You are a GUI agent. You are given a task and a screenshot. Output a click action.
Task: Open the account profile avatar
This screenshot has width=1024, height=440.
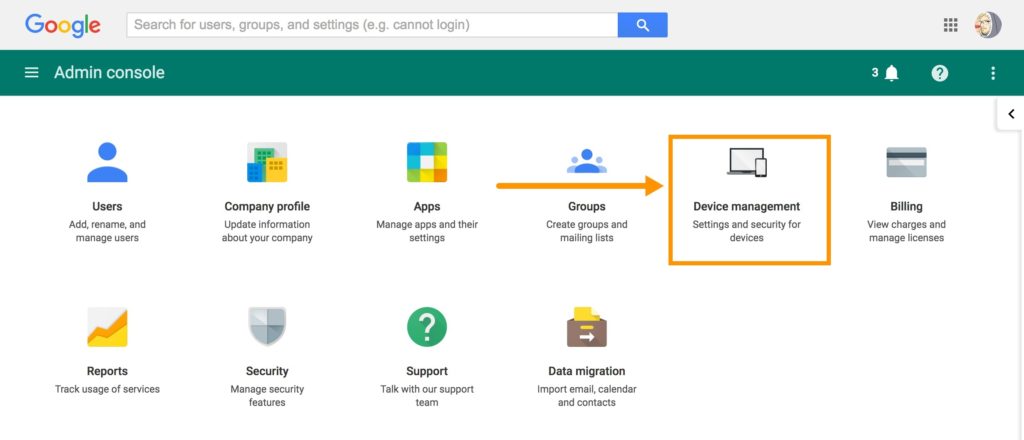pyautogui.click(x=988, y=25)
